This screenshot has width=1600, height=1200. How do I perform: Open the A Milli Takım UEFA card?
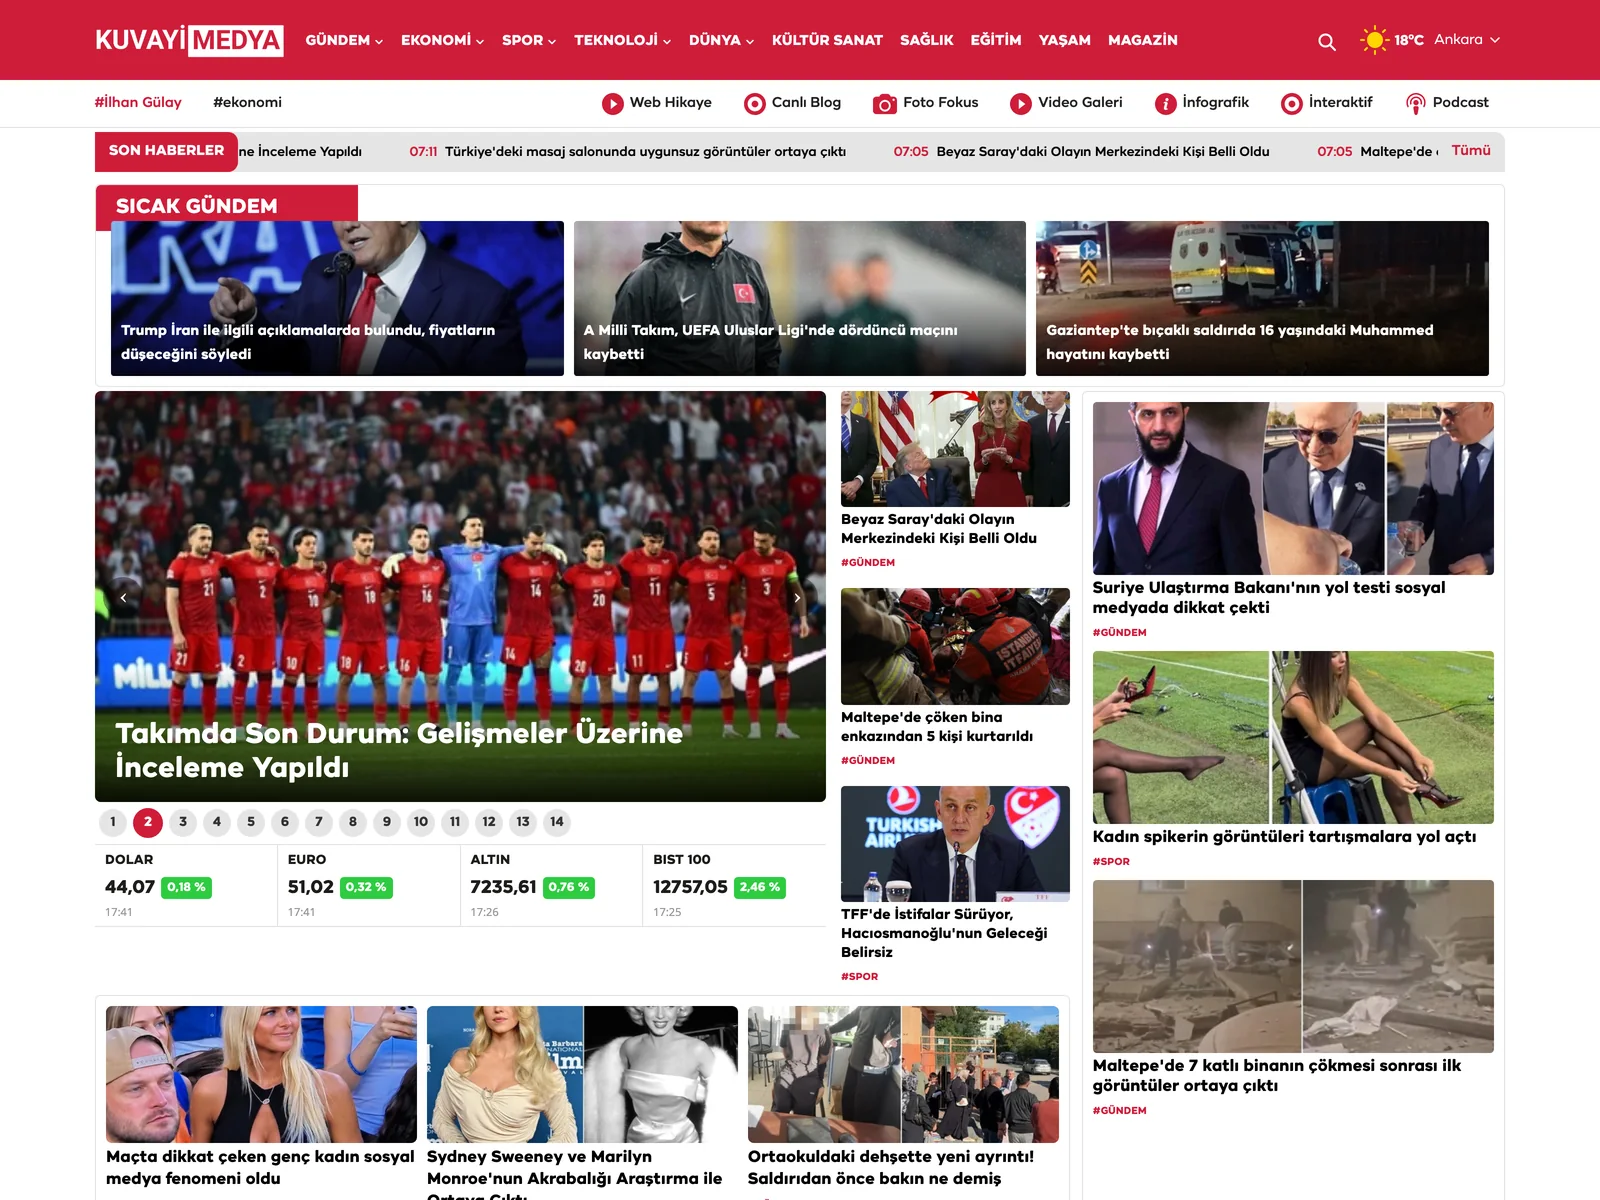(800, 298)
